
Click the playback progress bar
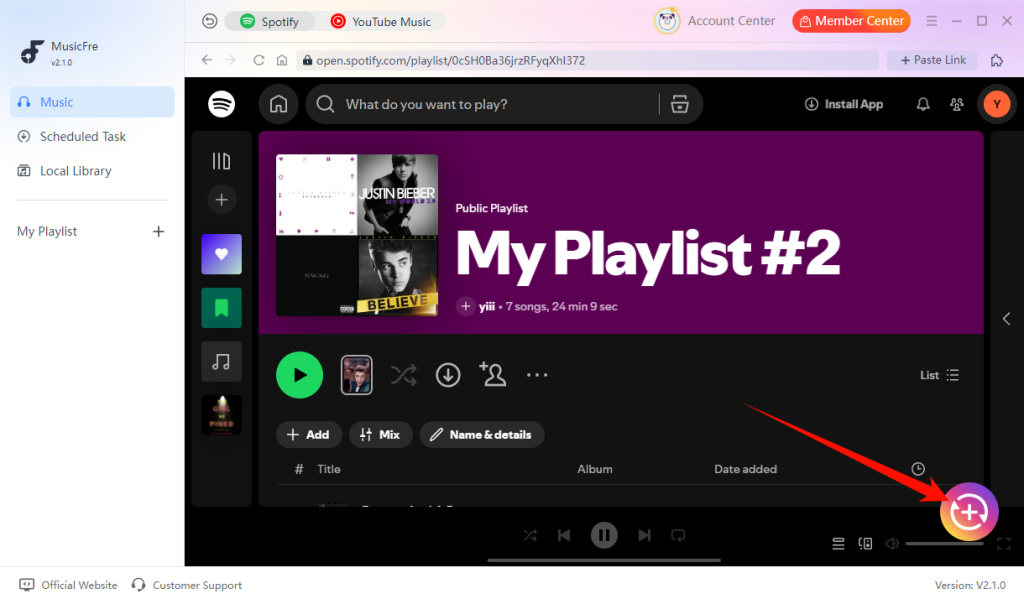coord(604,560)
